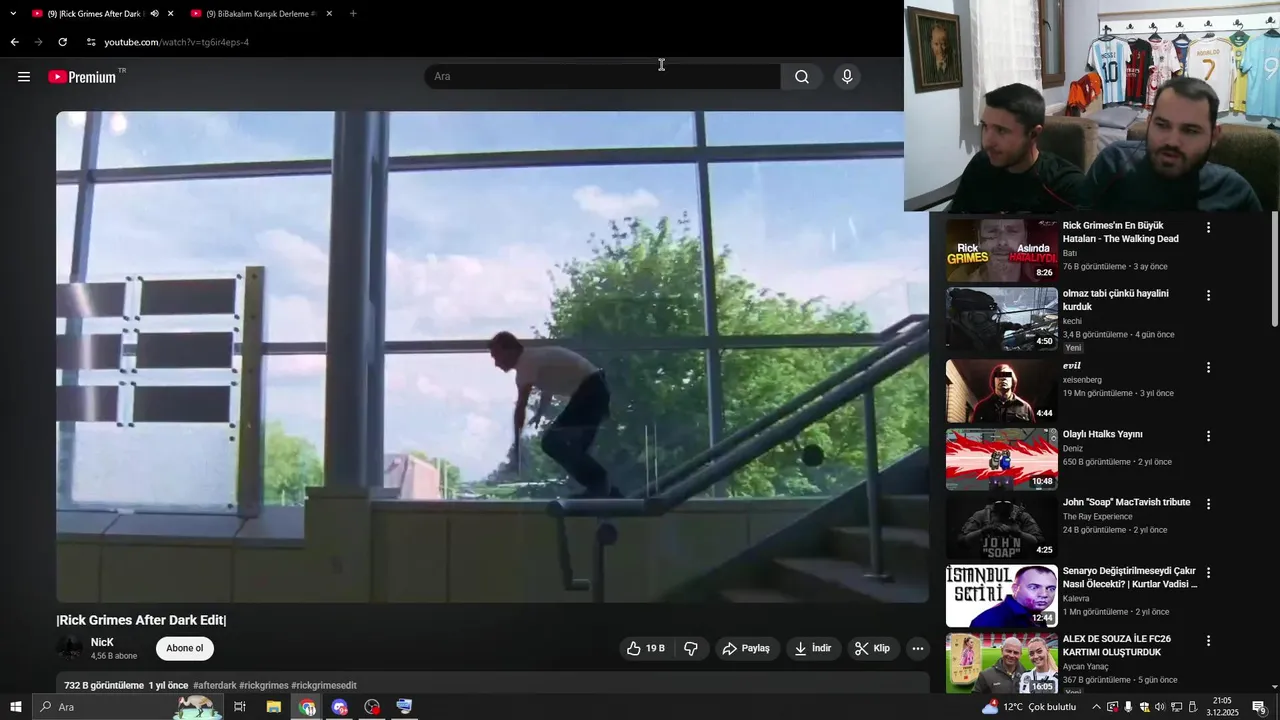Open 'olmaz tabi çünkü hayalini kurduk' title
Screen dimensions: 1280x720
click(1115, 300)
